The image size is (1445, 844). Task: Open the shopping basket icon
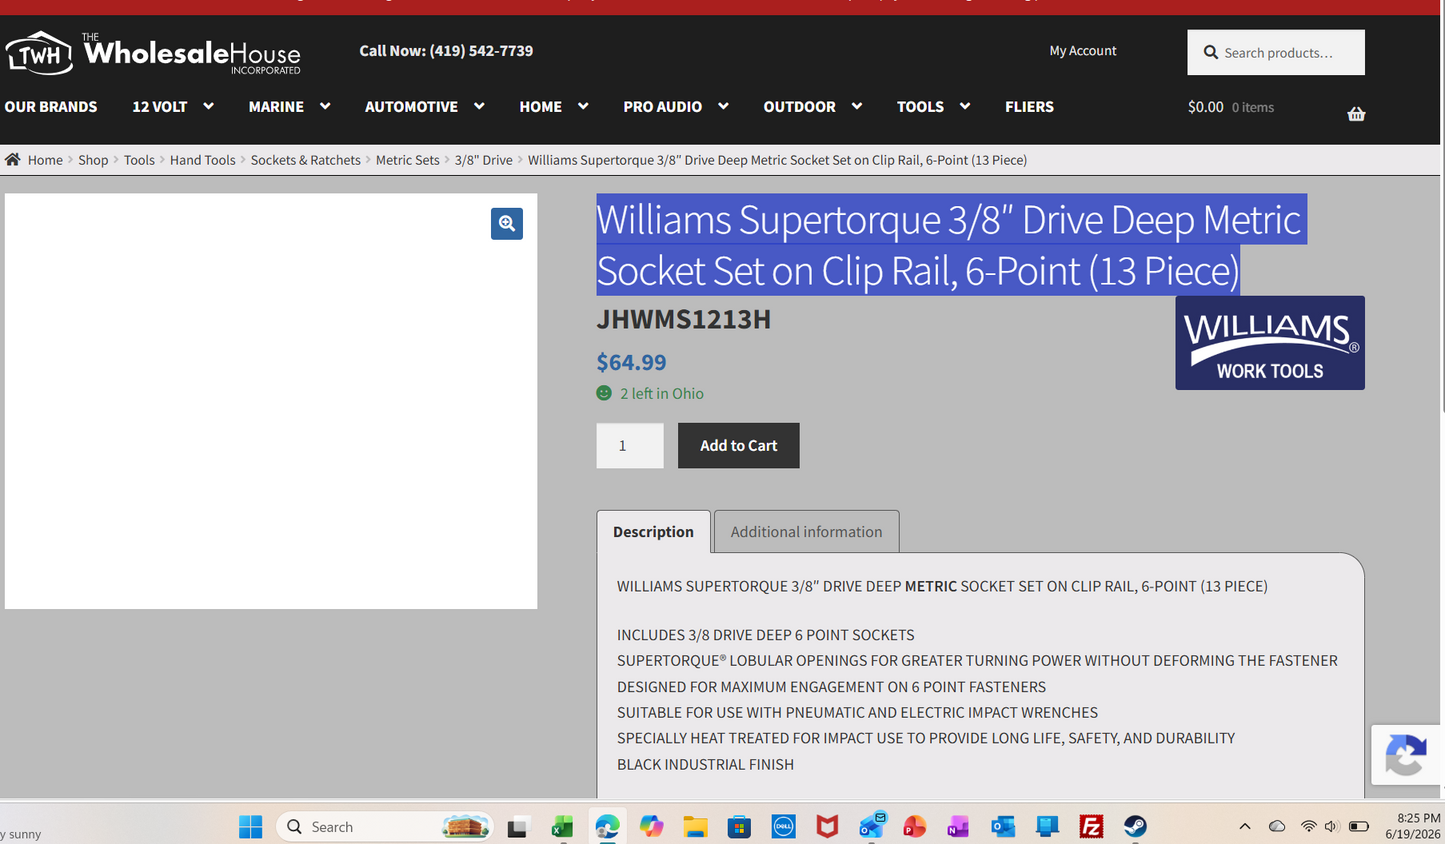[1356, 114]
